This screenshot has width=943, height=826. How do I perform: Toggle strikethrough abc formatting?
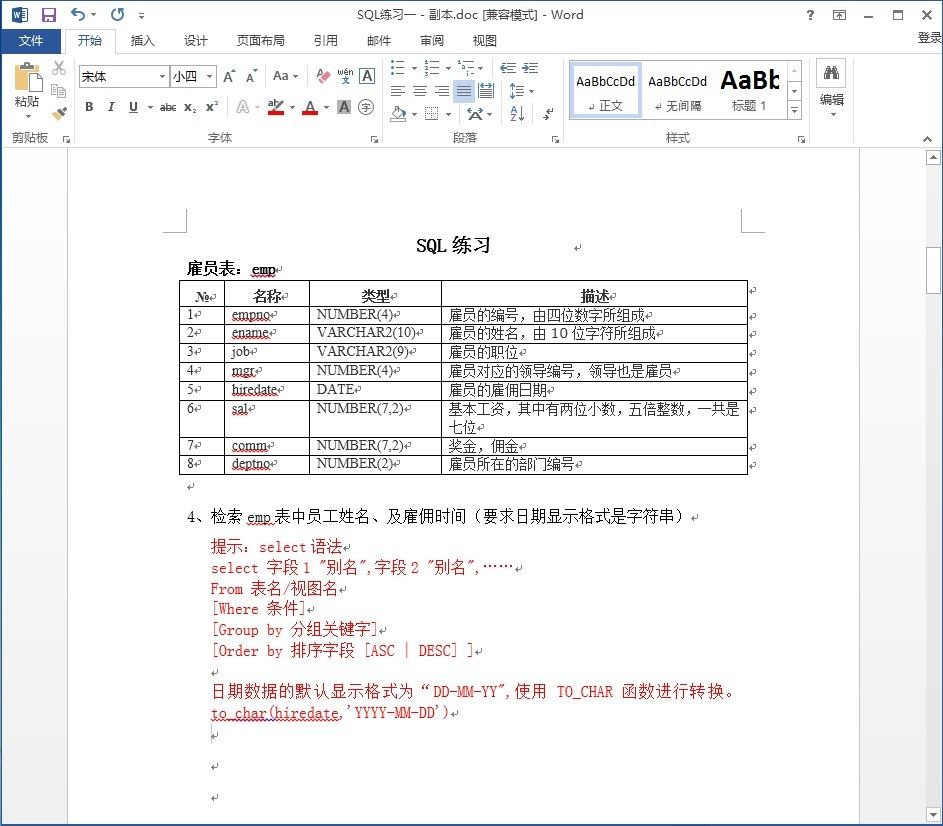168,107
